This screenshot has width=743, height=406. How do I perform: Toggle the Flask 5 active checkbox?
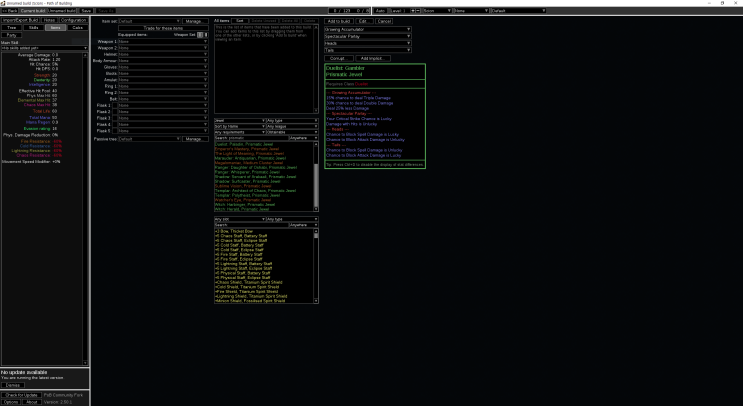(x=114, y=131)
